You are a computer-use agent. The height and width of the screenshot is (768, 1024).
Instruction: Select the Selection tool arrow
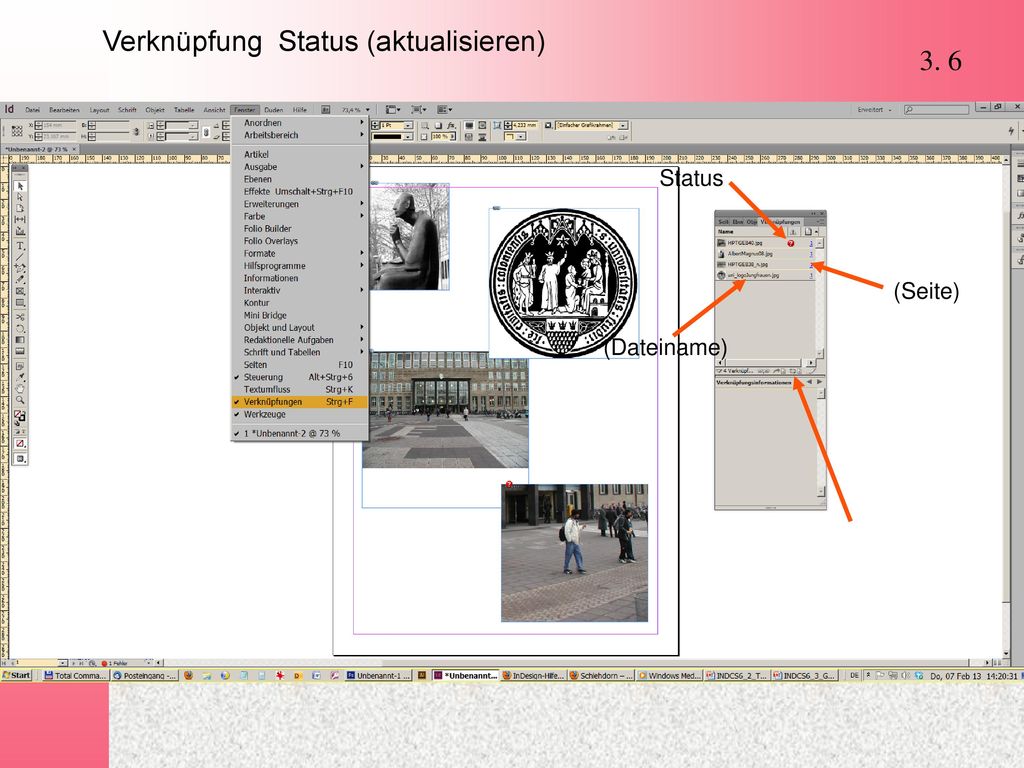[20, 186]
